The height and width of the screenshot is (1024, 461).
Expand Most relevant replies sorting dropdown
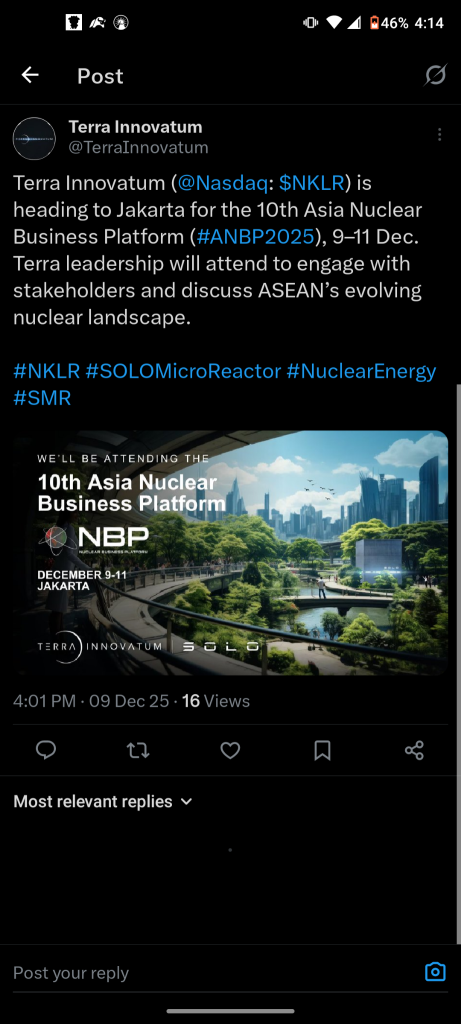click(x=103, y=801)
